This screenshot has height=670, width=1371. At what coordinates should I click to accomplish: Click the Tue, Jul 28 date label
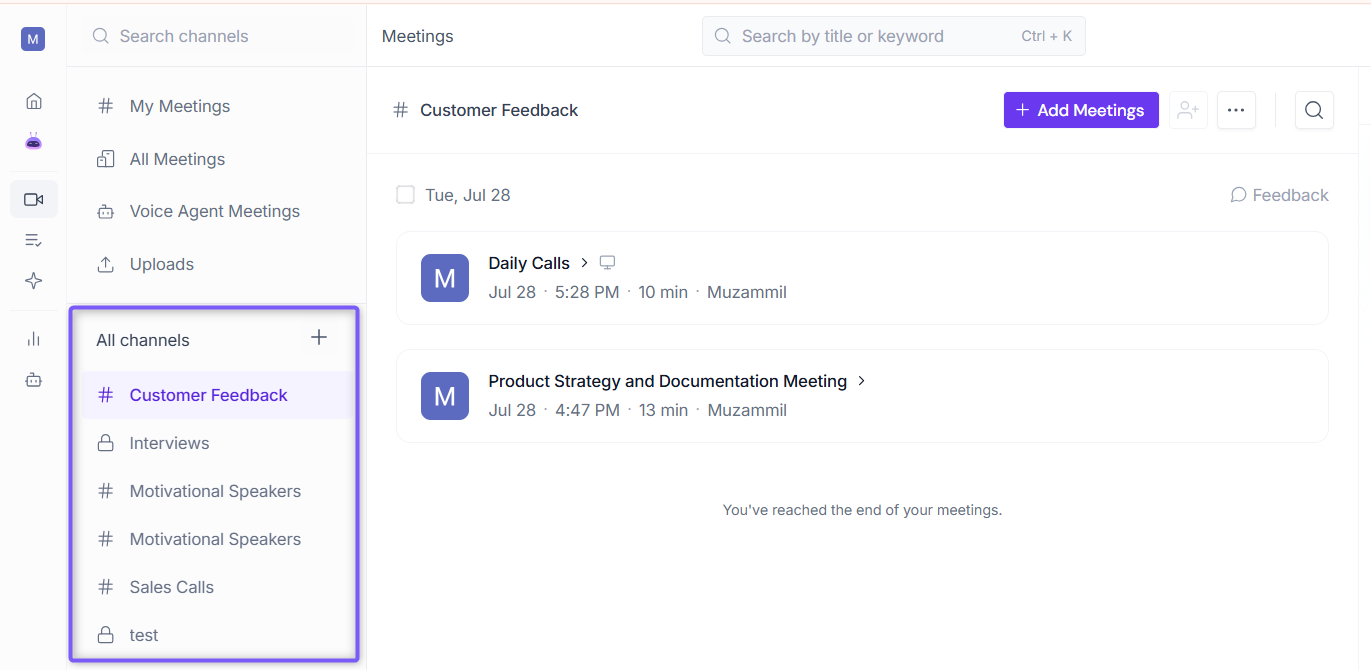click(x=467, y=195)
